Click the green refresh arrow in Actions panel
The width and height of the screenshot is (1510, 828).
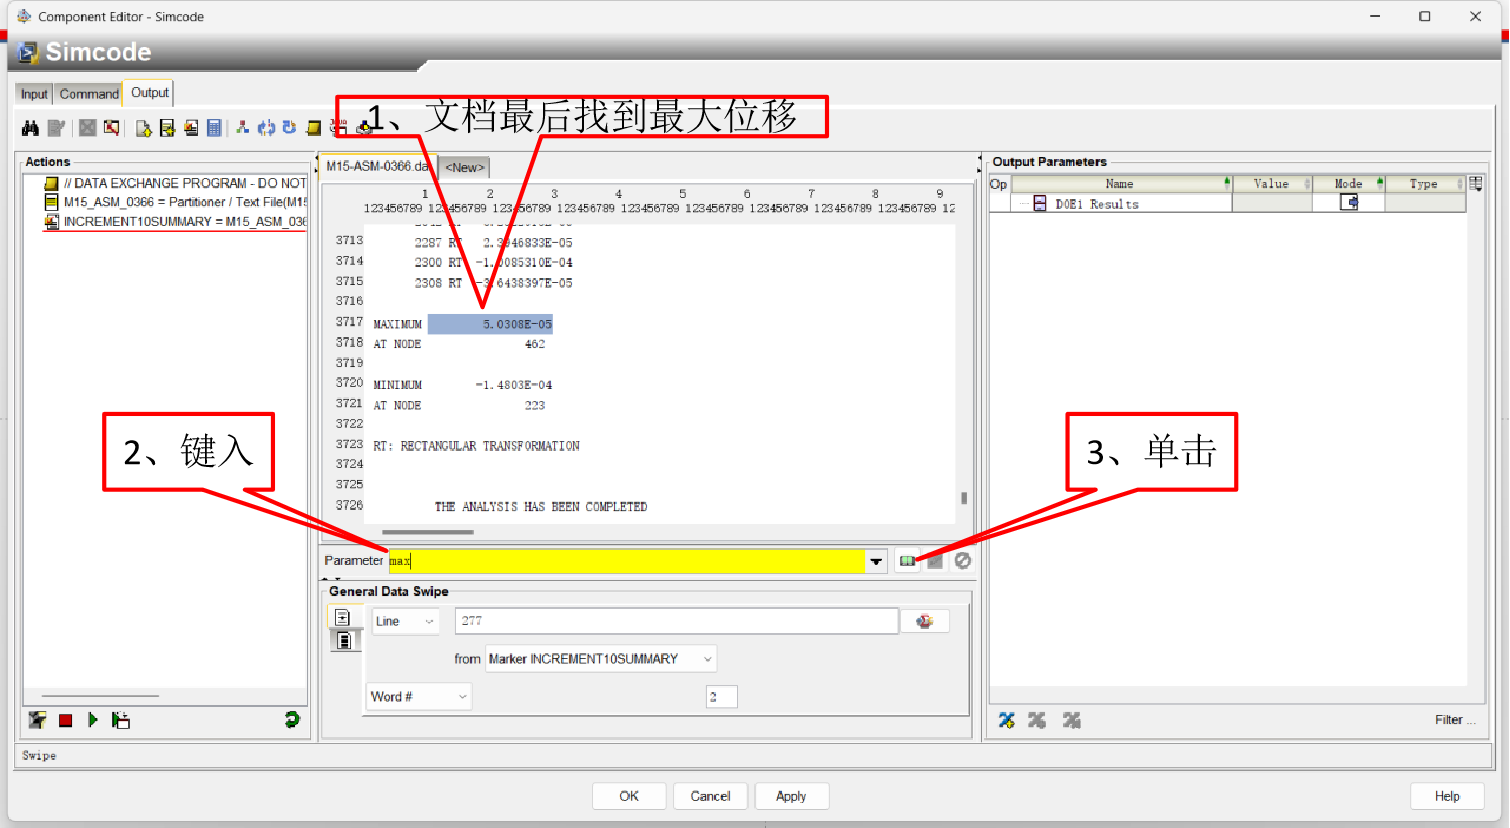point(292,719)
